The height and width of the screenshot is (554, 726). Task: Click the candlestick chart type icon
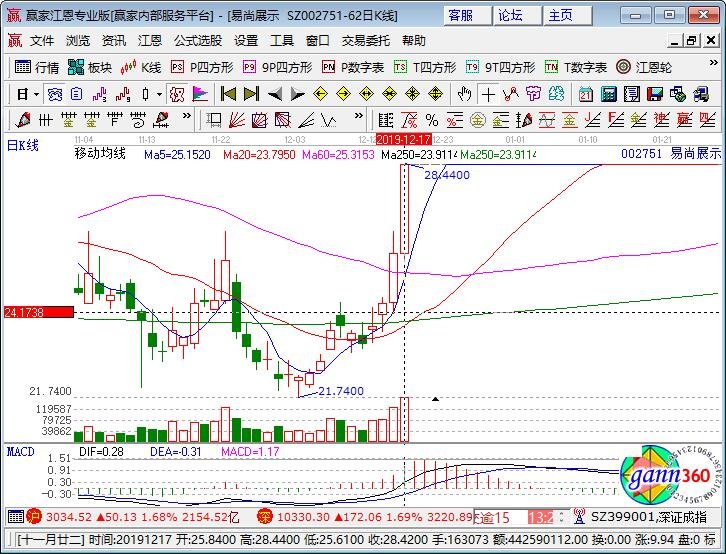(x=146, y=95)
